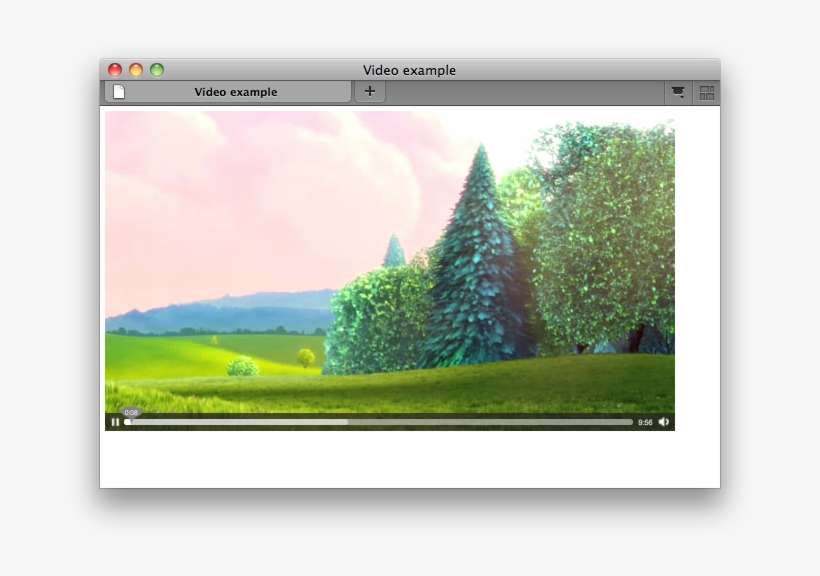Viewport: 820px width, 576px height.
Task: Click the green zoom traffic light button
Action: point(156,69)
